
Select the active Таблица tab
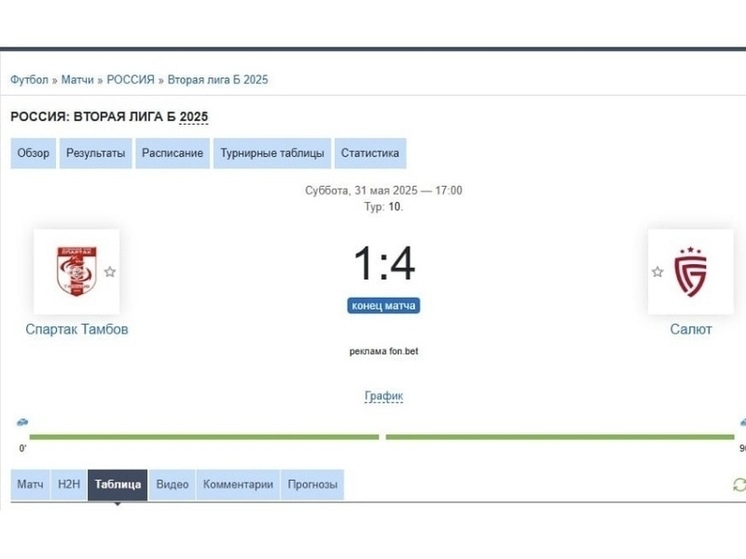pyautogui.click(x=118, y=484)
